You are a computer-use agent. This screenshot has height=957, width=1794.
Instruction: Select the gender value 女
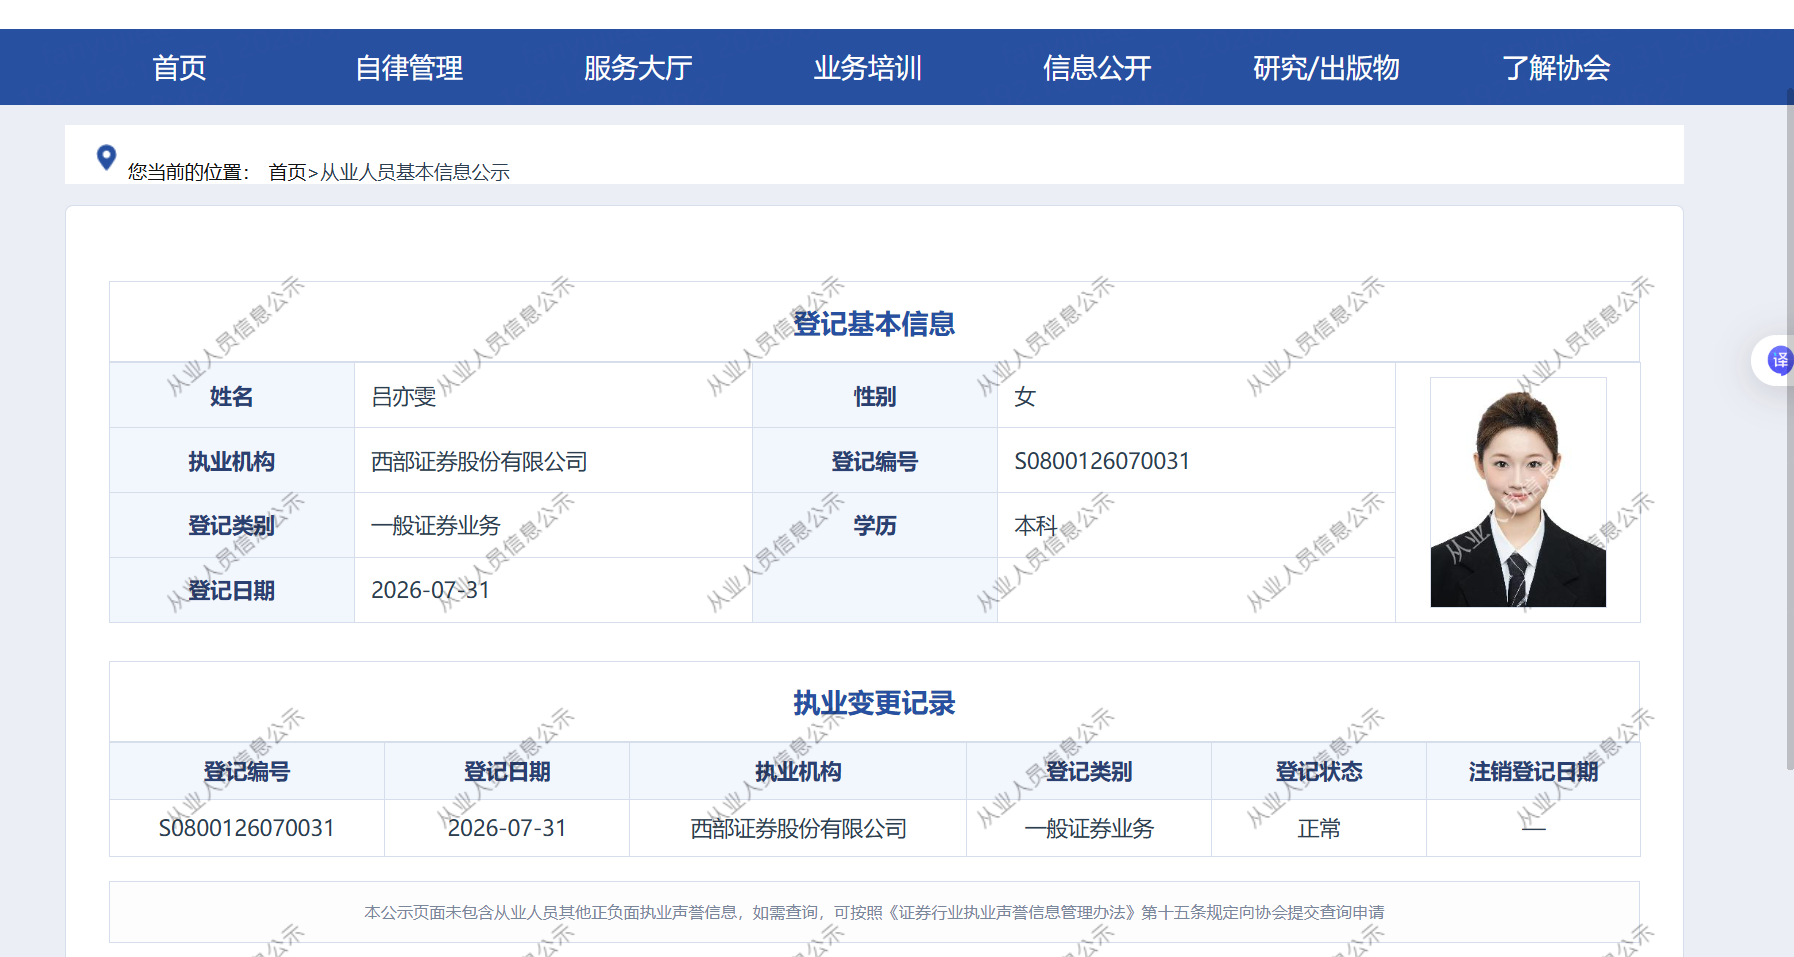pyautogui.click(x=1025, y=397)
